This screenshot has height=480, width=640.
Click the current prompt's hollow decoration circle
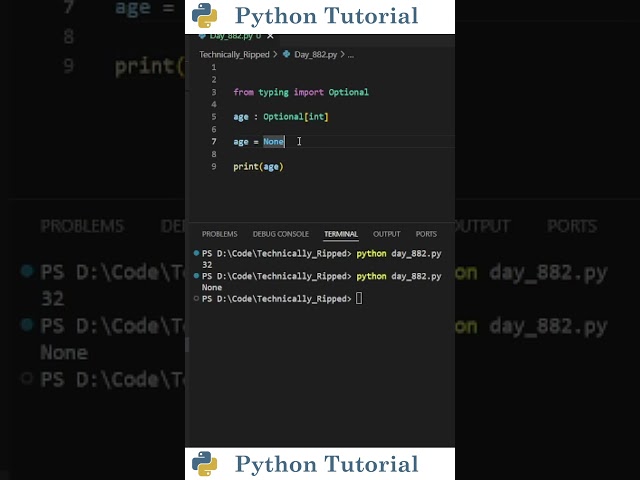196,298
